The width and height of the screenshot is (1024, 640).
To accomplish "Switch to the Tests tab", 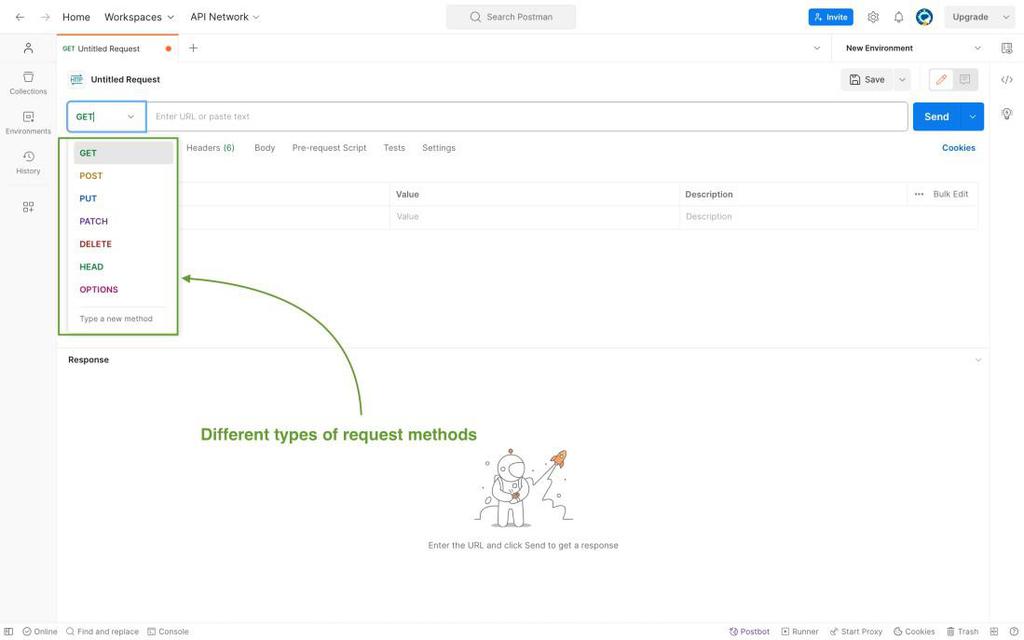I will coord(394,148).
